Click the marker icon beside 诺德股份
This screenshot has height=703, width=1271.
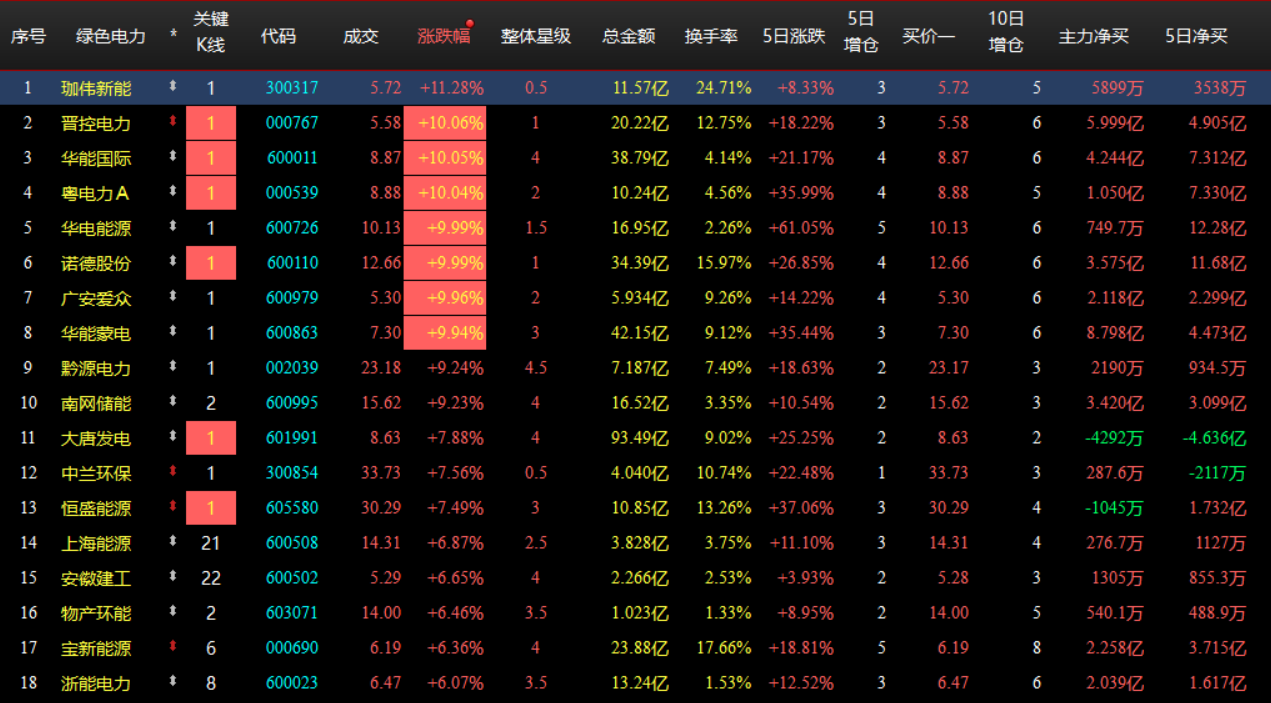click(173, 263)
